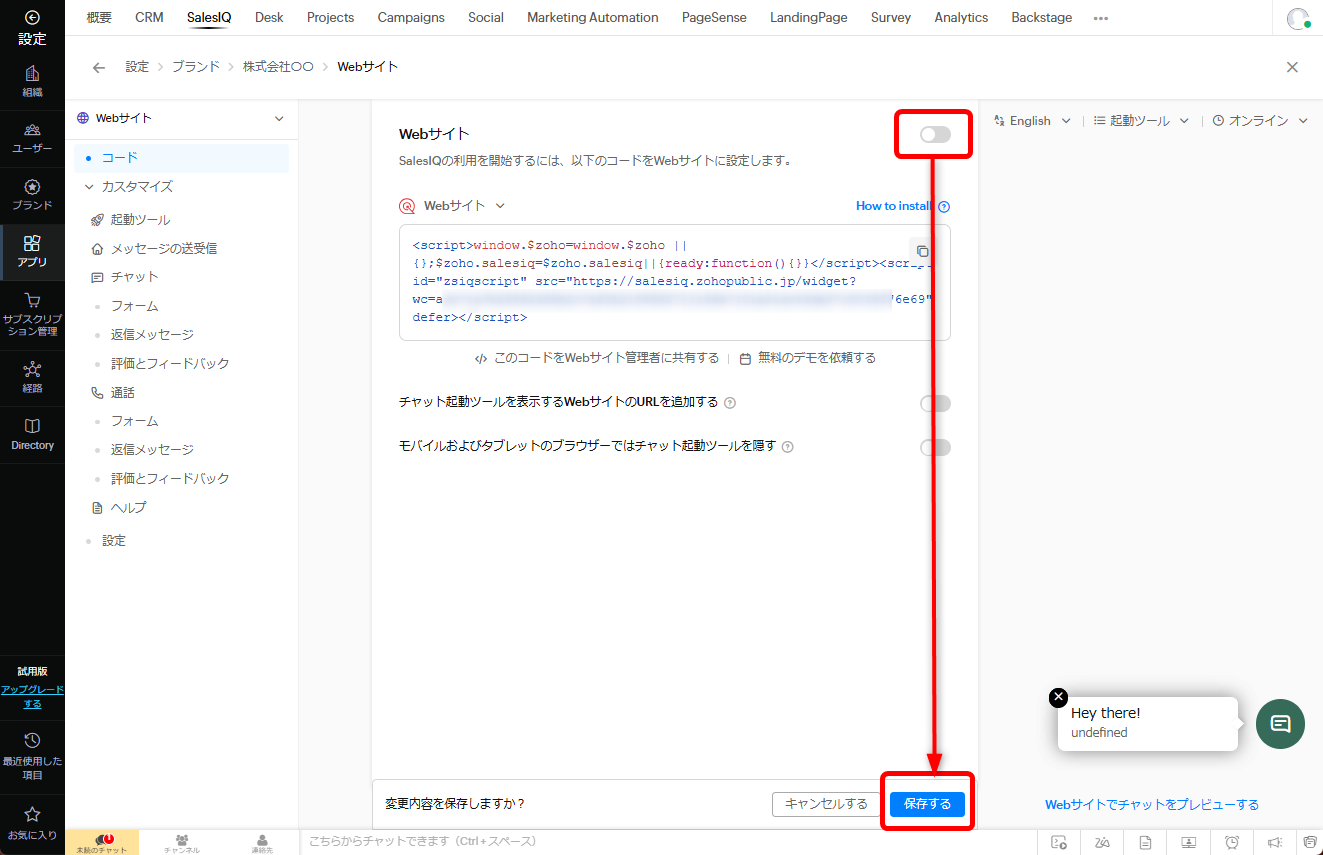Select ヘルプ in the left tree
The height and width of the screenshot is (855, 1323).
128,508
